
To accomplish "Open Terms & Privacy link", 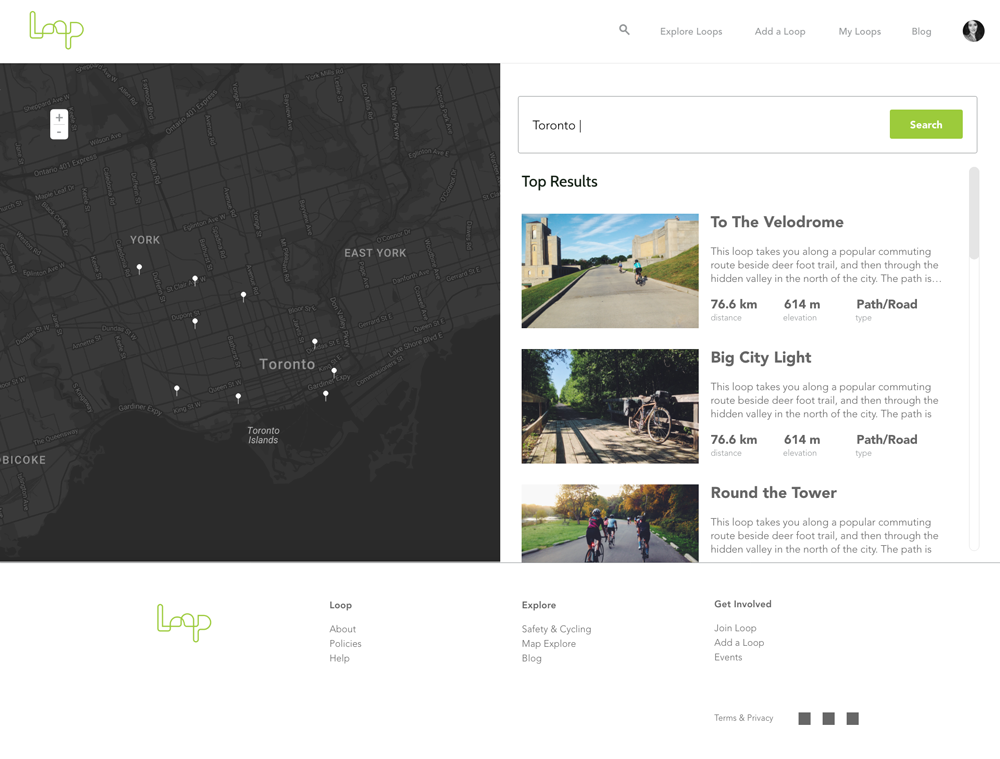I will 744,718.
